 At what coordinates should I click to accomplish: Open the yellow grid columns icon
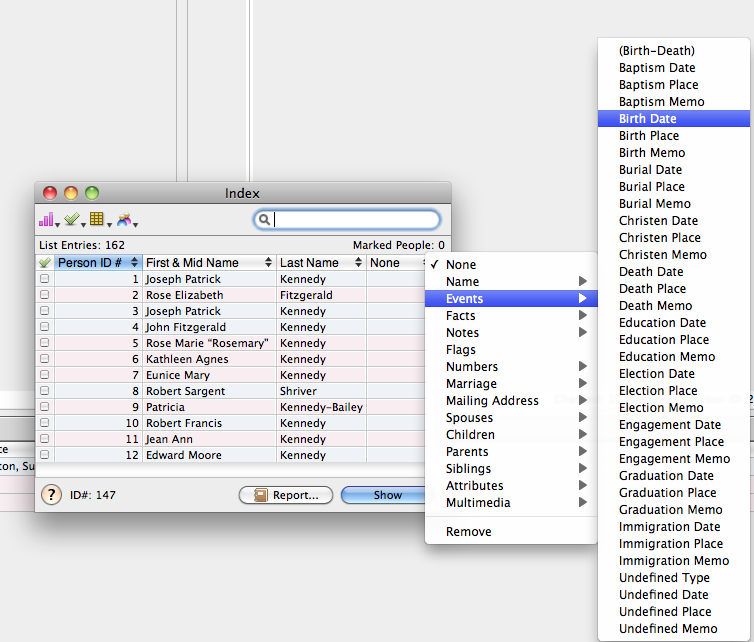pos(97,220)
